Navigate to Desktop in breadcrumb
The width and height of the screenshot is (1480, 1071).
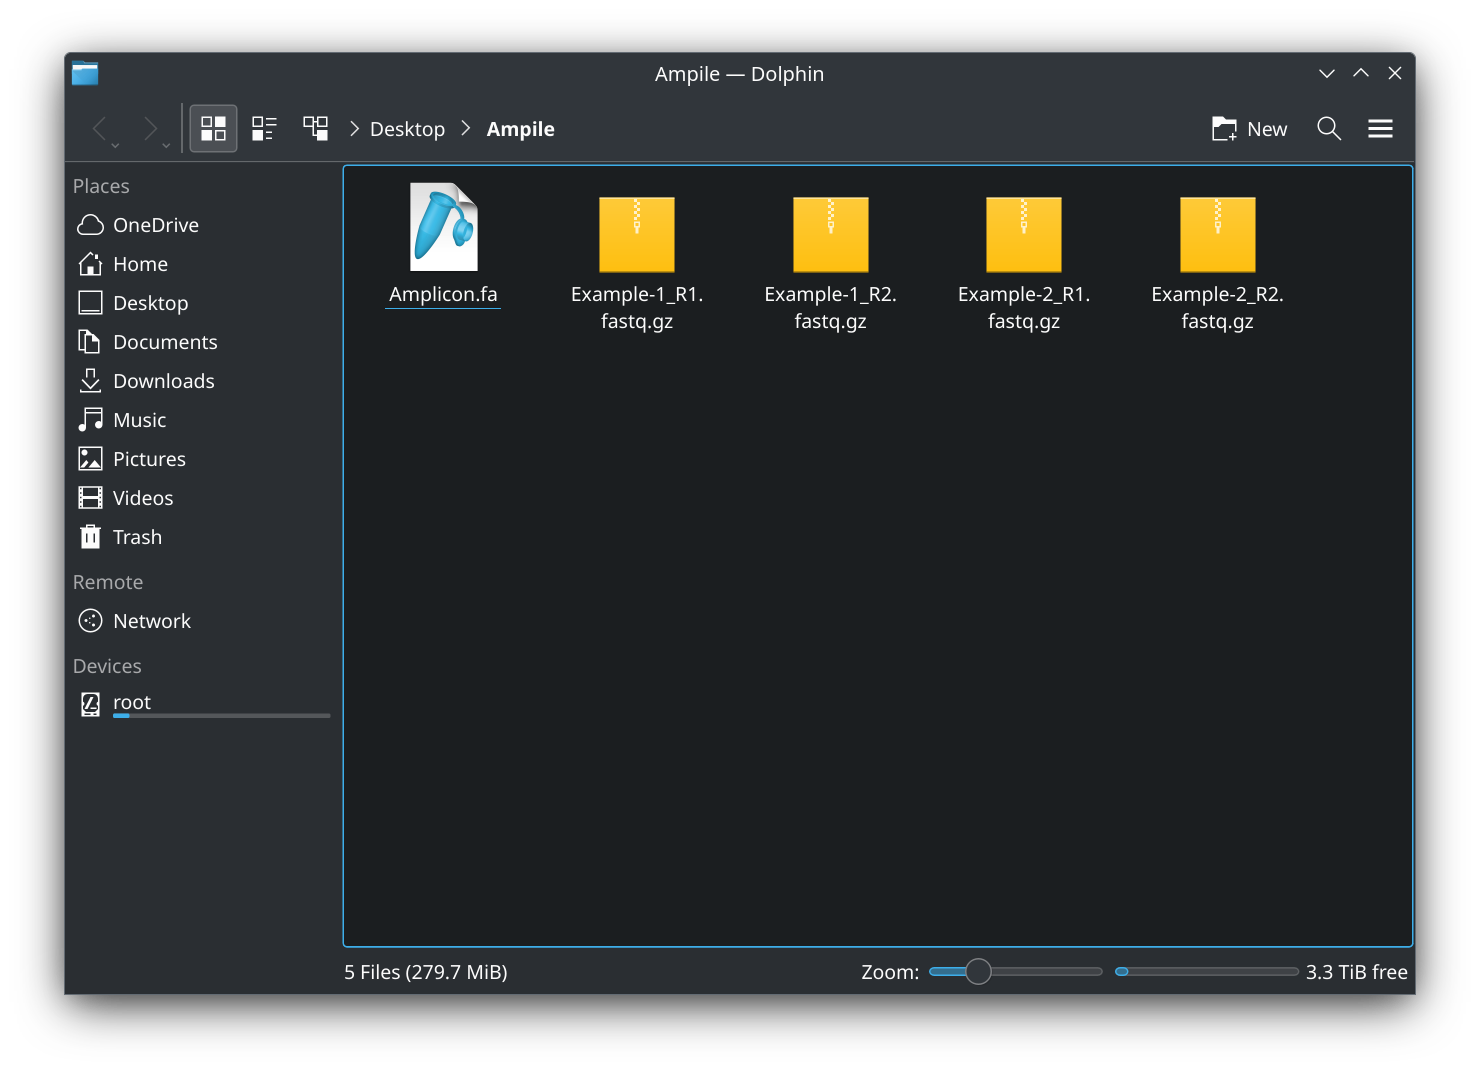[407, 129]
